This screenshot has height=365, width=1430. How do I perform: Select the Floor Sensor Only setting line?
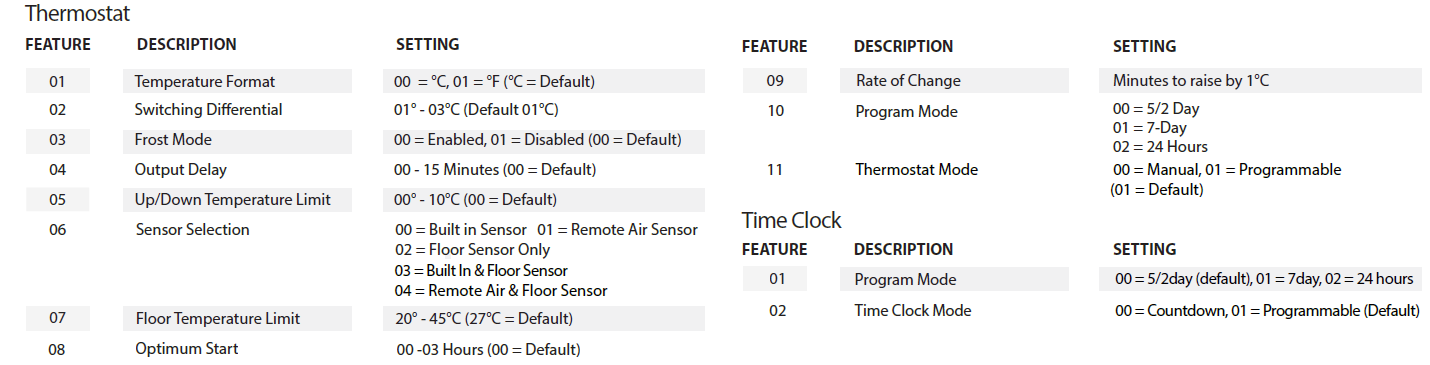pos(472,250)
